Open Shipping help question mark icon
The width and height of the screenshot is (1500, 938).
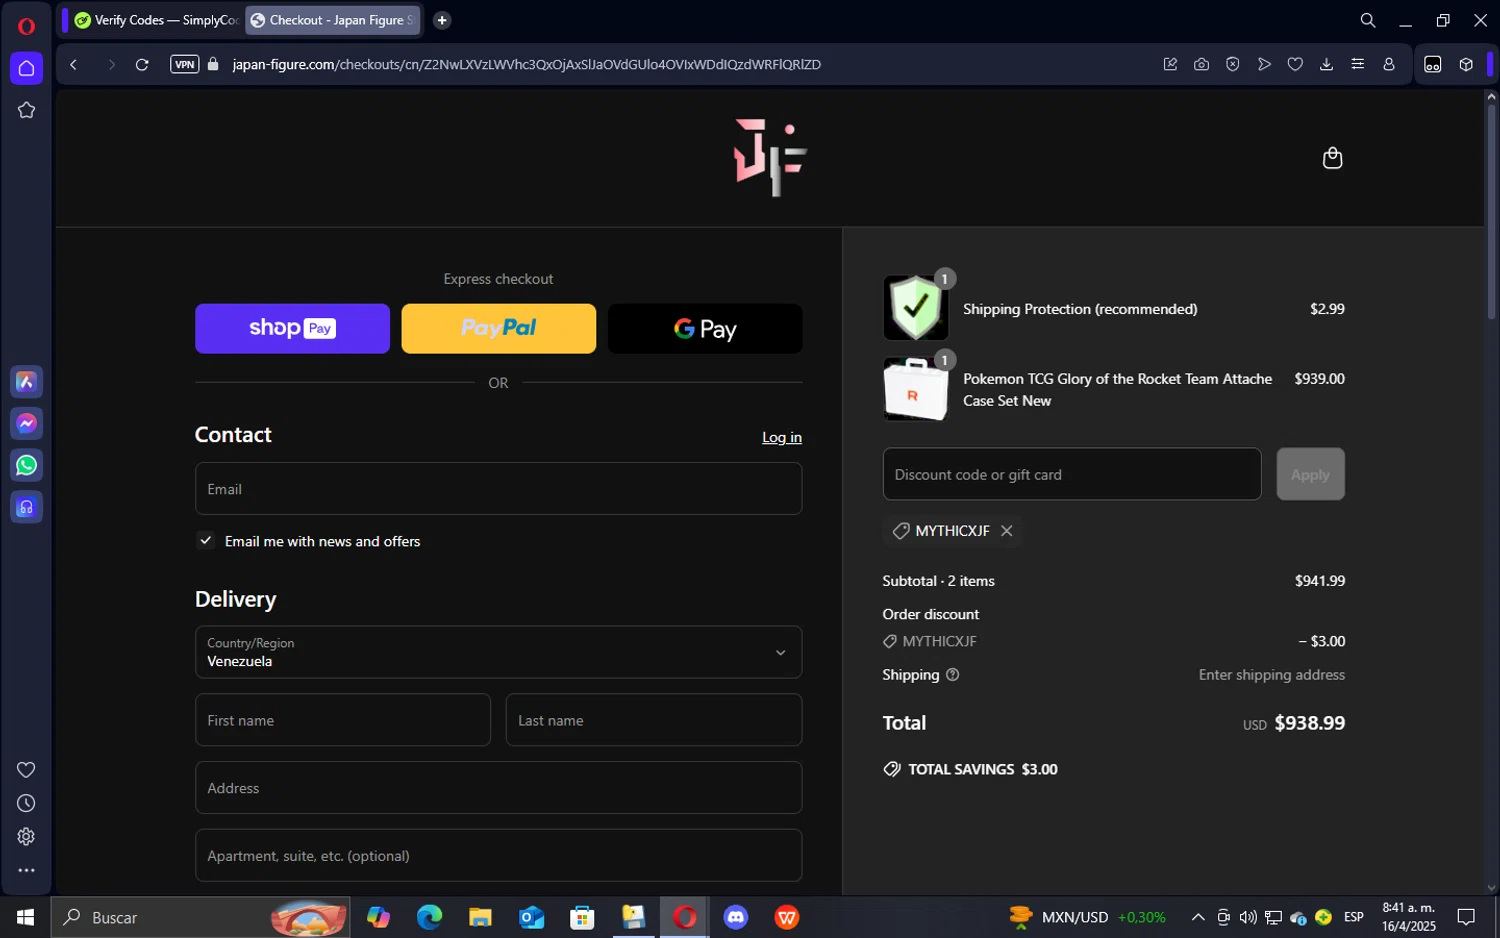(952, 675)
